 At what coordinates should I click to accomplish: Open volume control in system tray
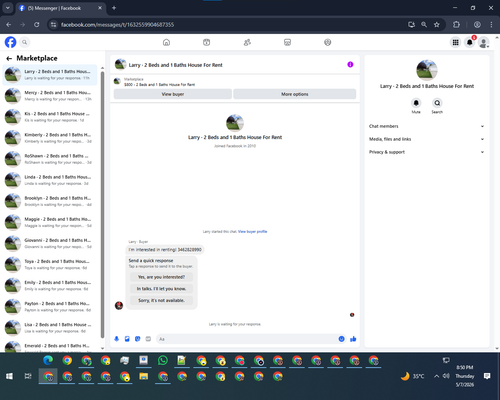point(446,376)
